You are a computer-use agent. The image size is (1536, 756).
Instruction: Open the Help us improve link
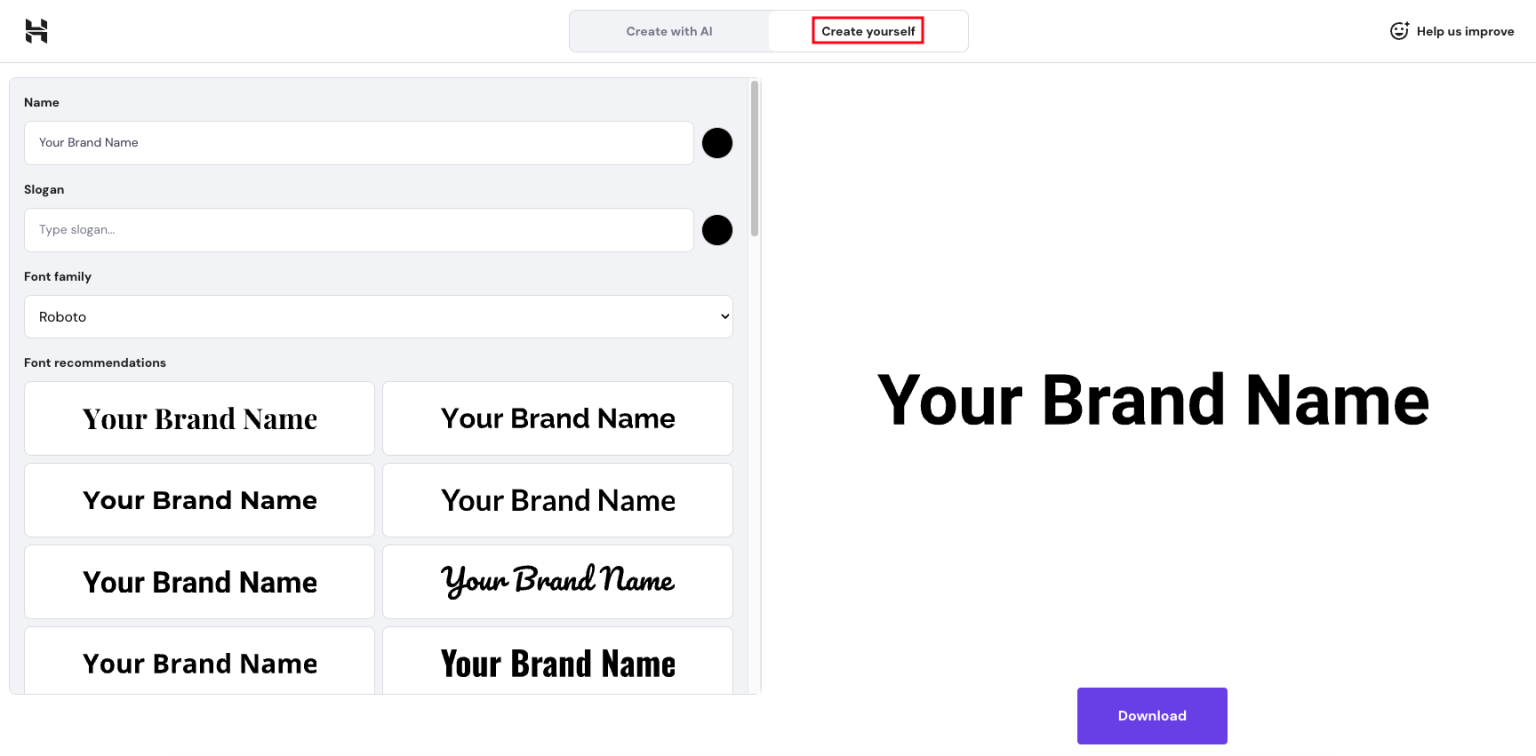click(1465, 31)
